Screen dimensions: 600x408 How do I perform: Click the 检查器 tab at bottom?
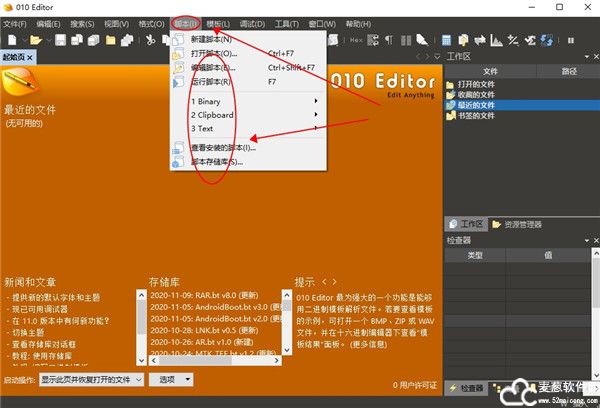(x=467, y=388)
